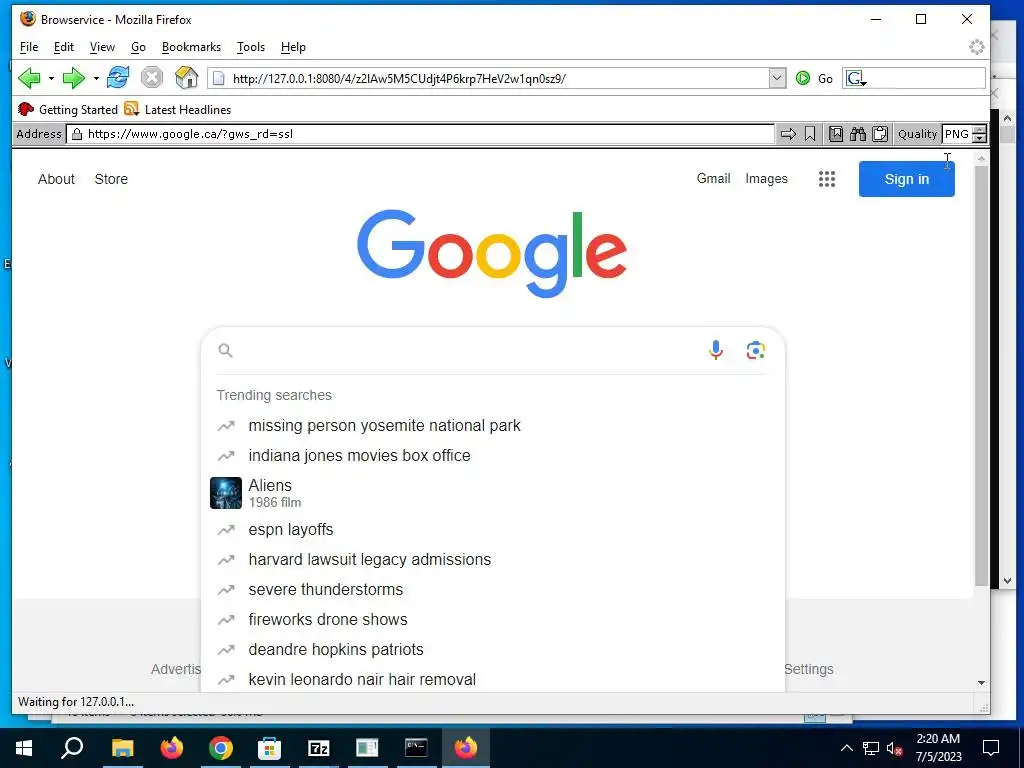The height and width of the screenshot is (768, 1024).
Task: Click the page scrollbar down arrow
Action: click(x=981, y=682)
